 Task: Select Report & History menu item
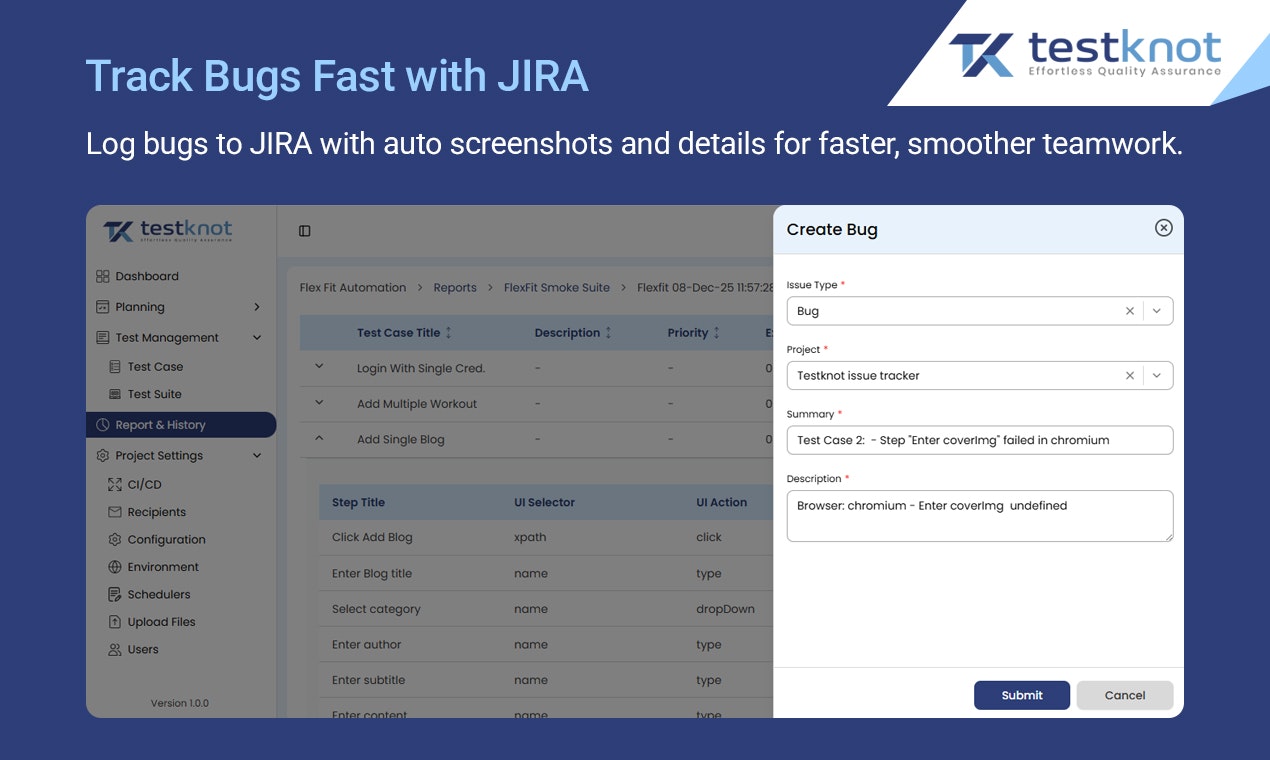(181, 425)
